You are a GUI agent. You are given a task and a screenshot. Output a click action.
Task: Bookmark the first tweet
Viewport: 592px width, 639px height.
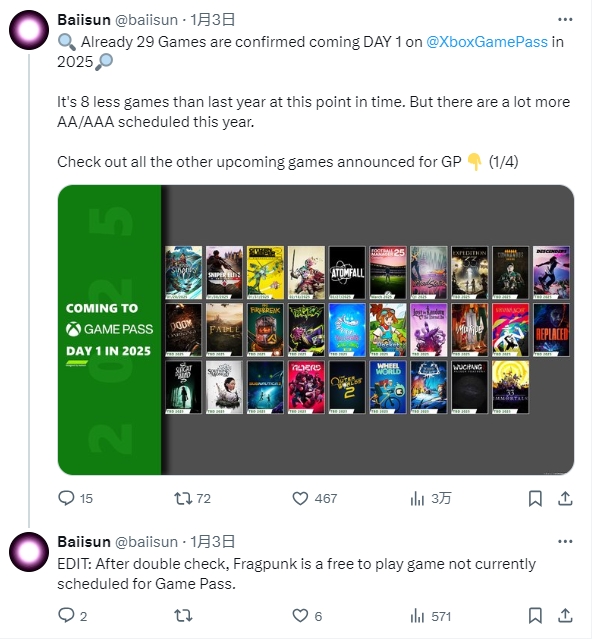pyautogui.click(x=535, y=498)
